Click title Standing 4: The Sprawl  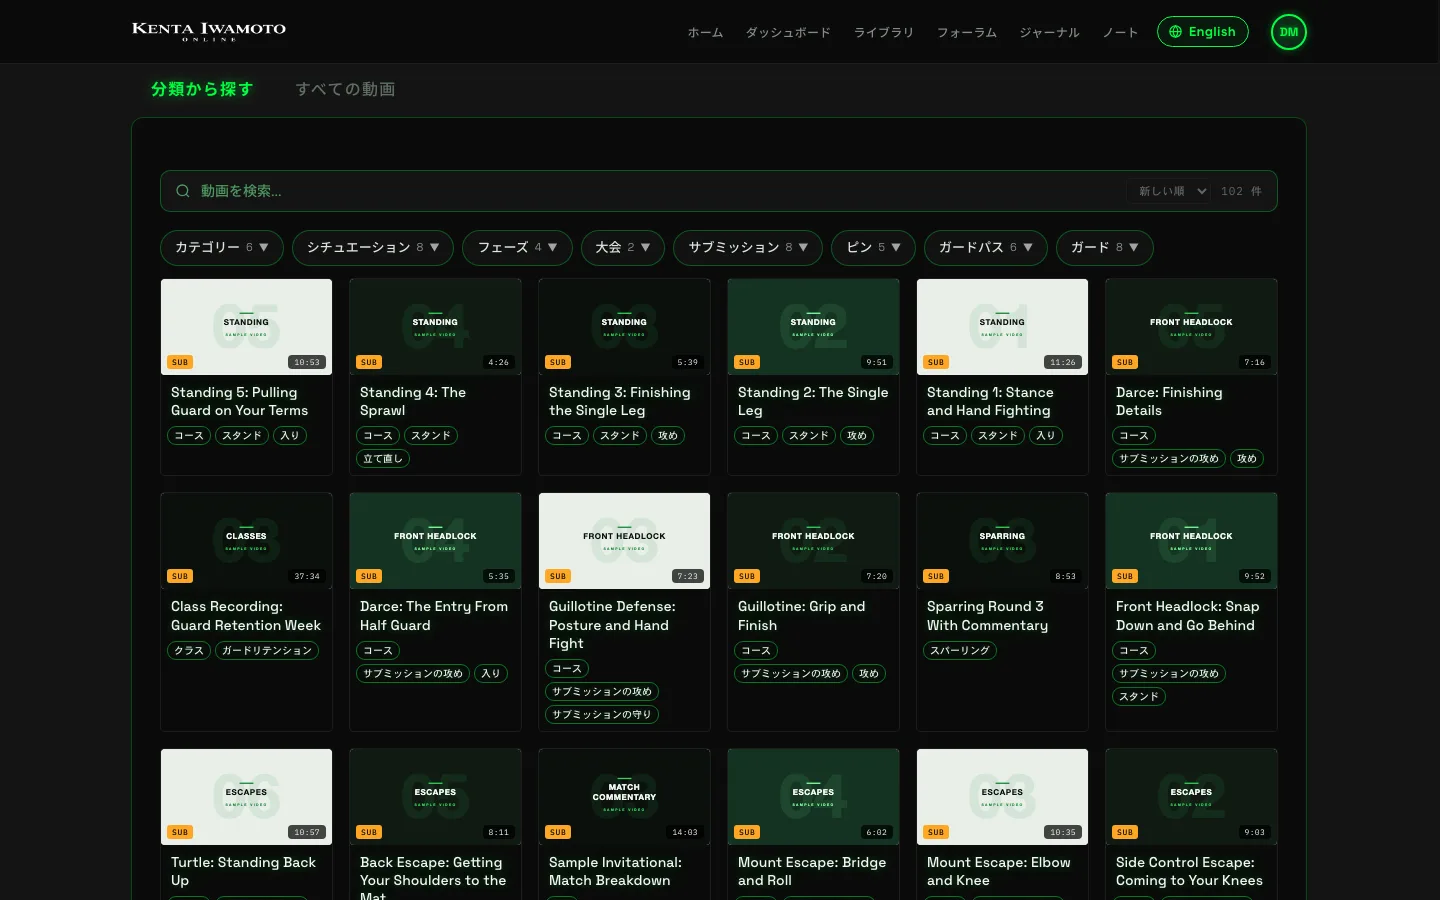pos(413,401)
